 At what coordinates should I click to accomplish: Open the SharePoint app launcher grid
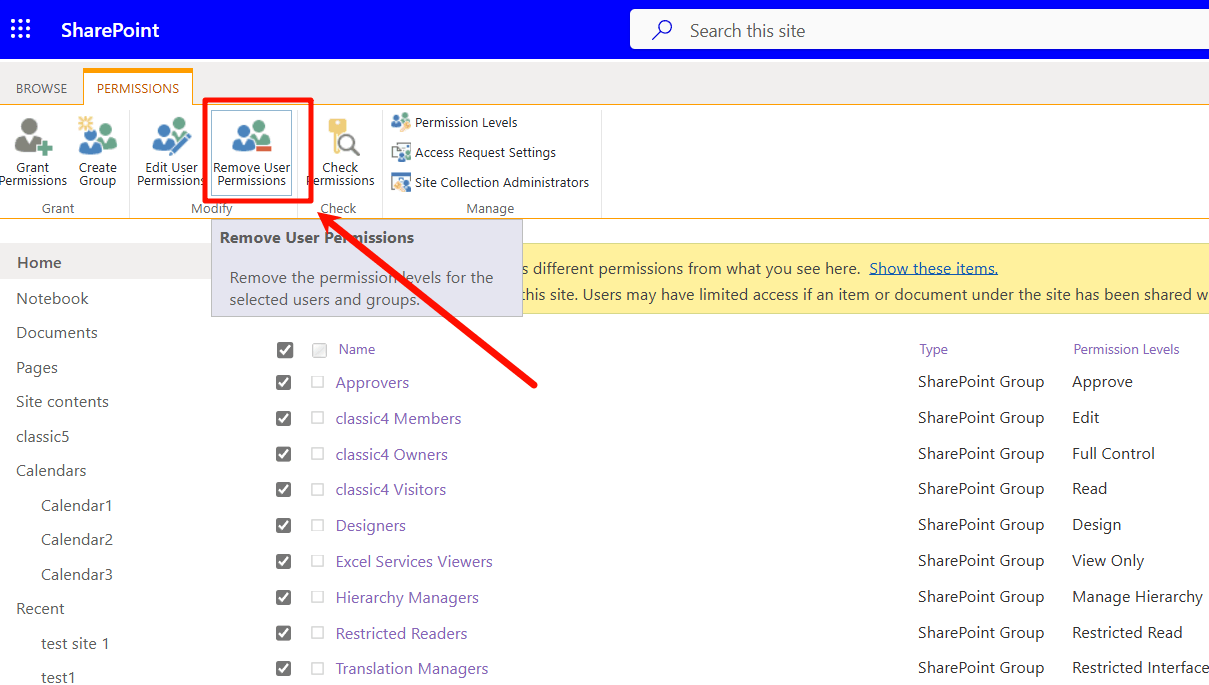click(20, 29)
